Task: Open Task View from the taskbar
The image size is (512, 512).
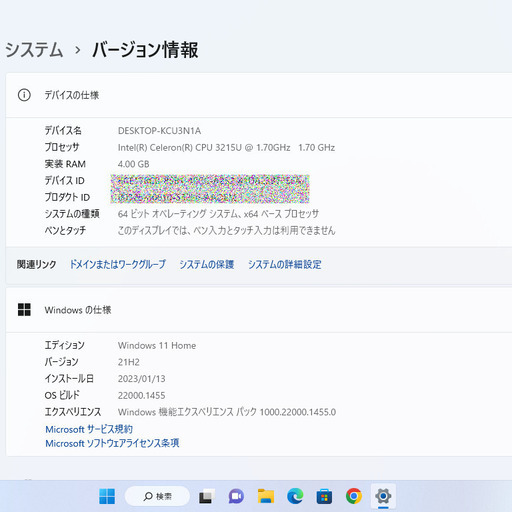Action: point(207,497)
